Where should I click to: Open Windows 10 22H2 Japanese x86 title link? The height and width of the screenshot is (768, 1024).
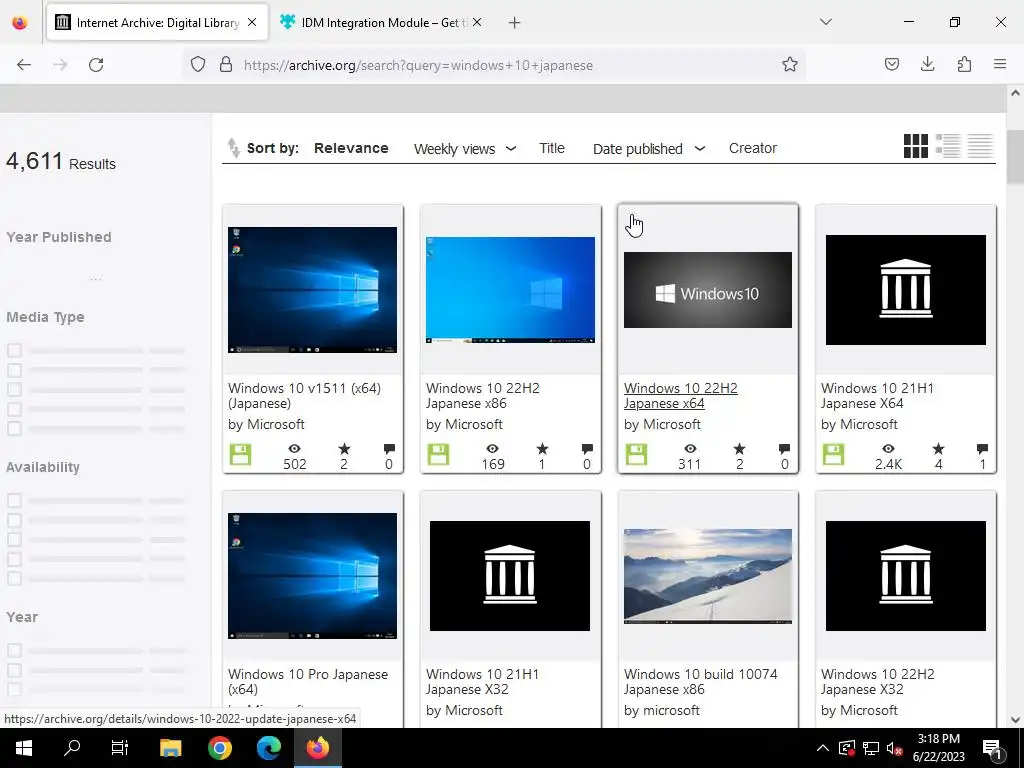coord(483,396)
